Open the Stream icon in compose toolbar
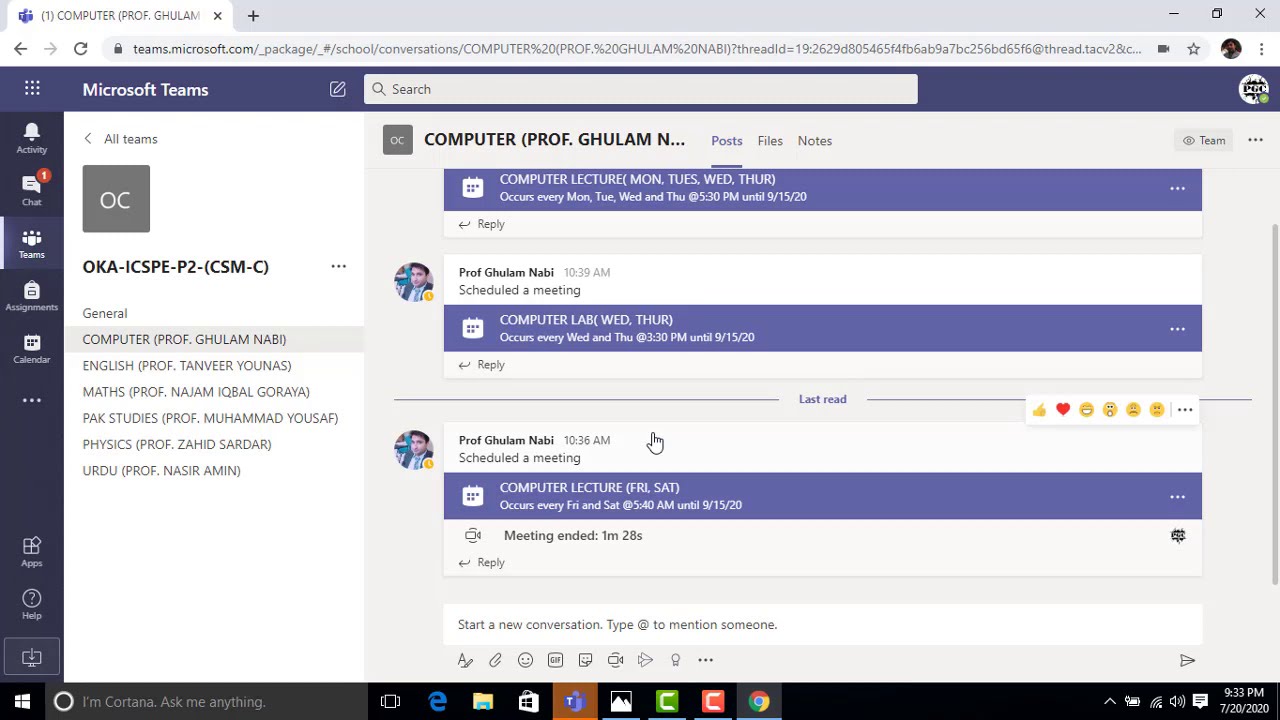1280x720 pixels. point(645,660)
